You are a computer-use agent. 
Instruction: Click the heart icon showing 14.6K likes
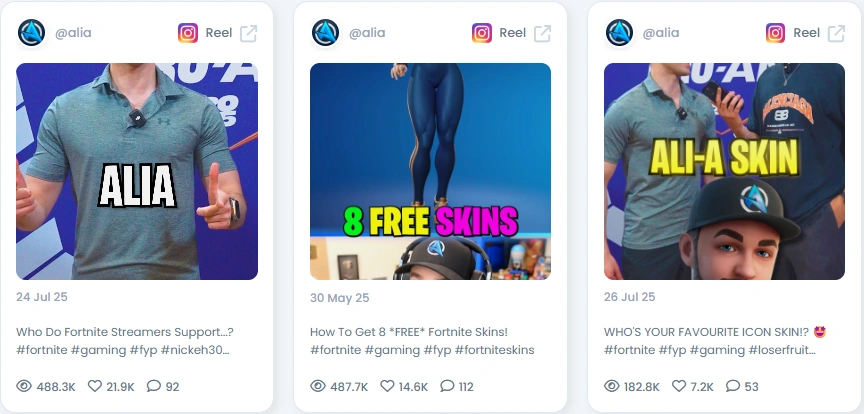pos(387,386)
